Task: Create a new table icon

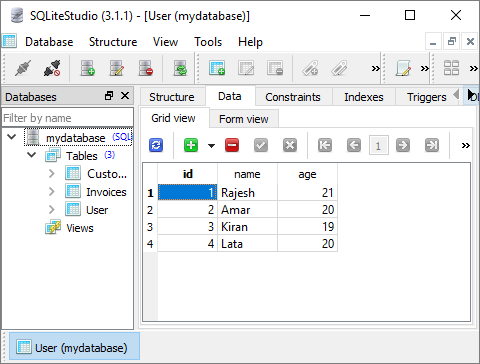Action: (x=217, y=68)
